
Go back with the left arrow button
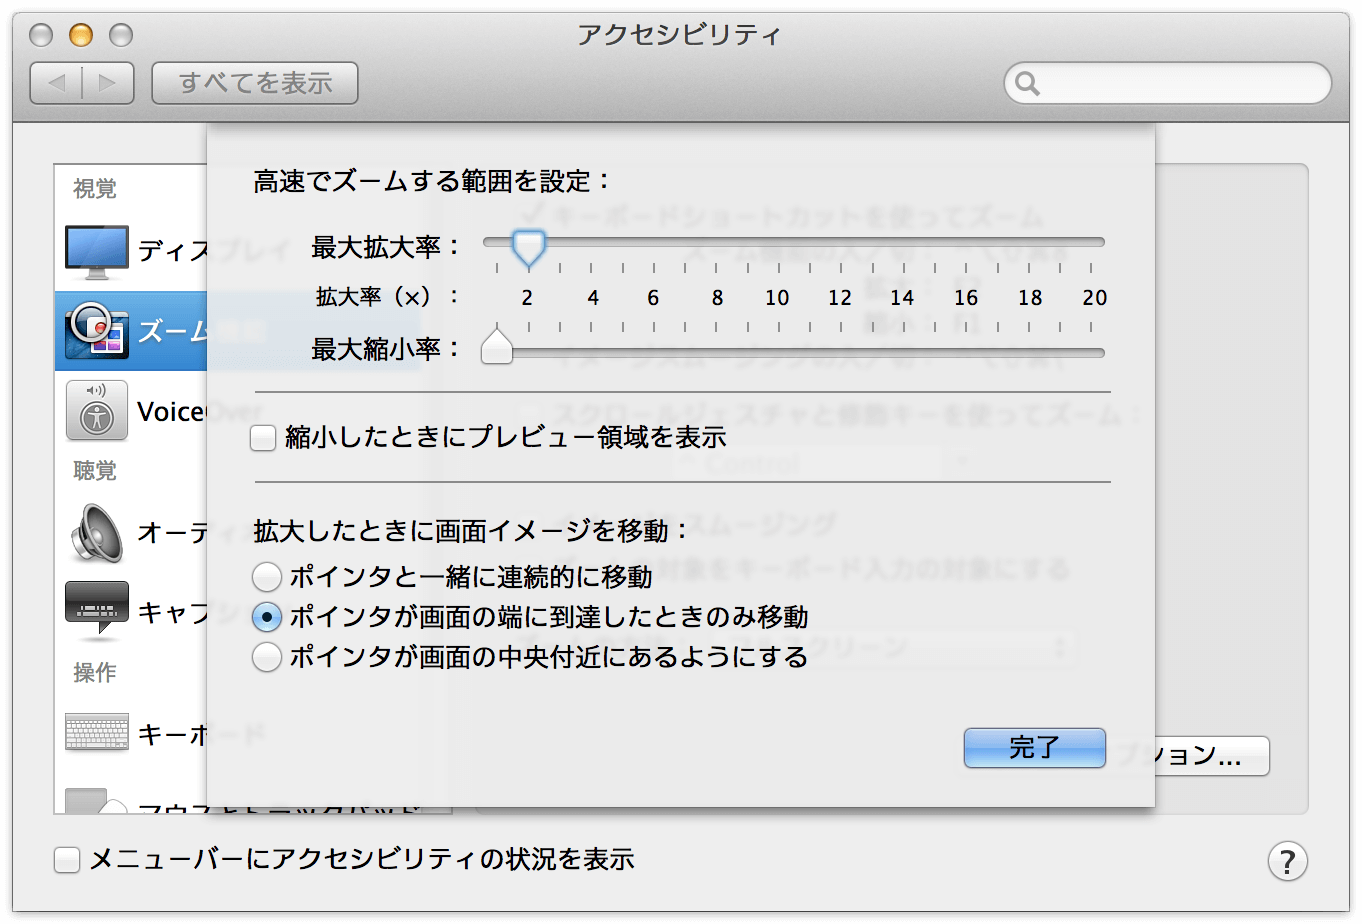pyautogui.click(x=57, y=83)
